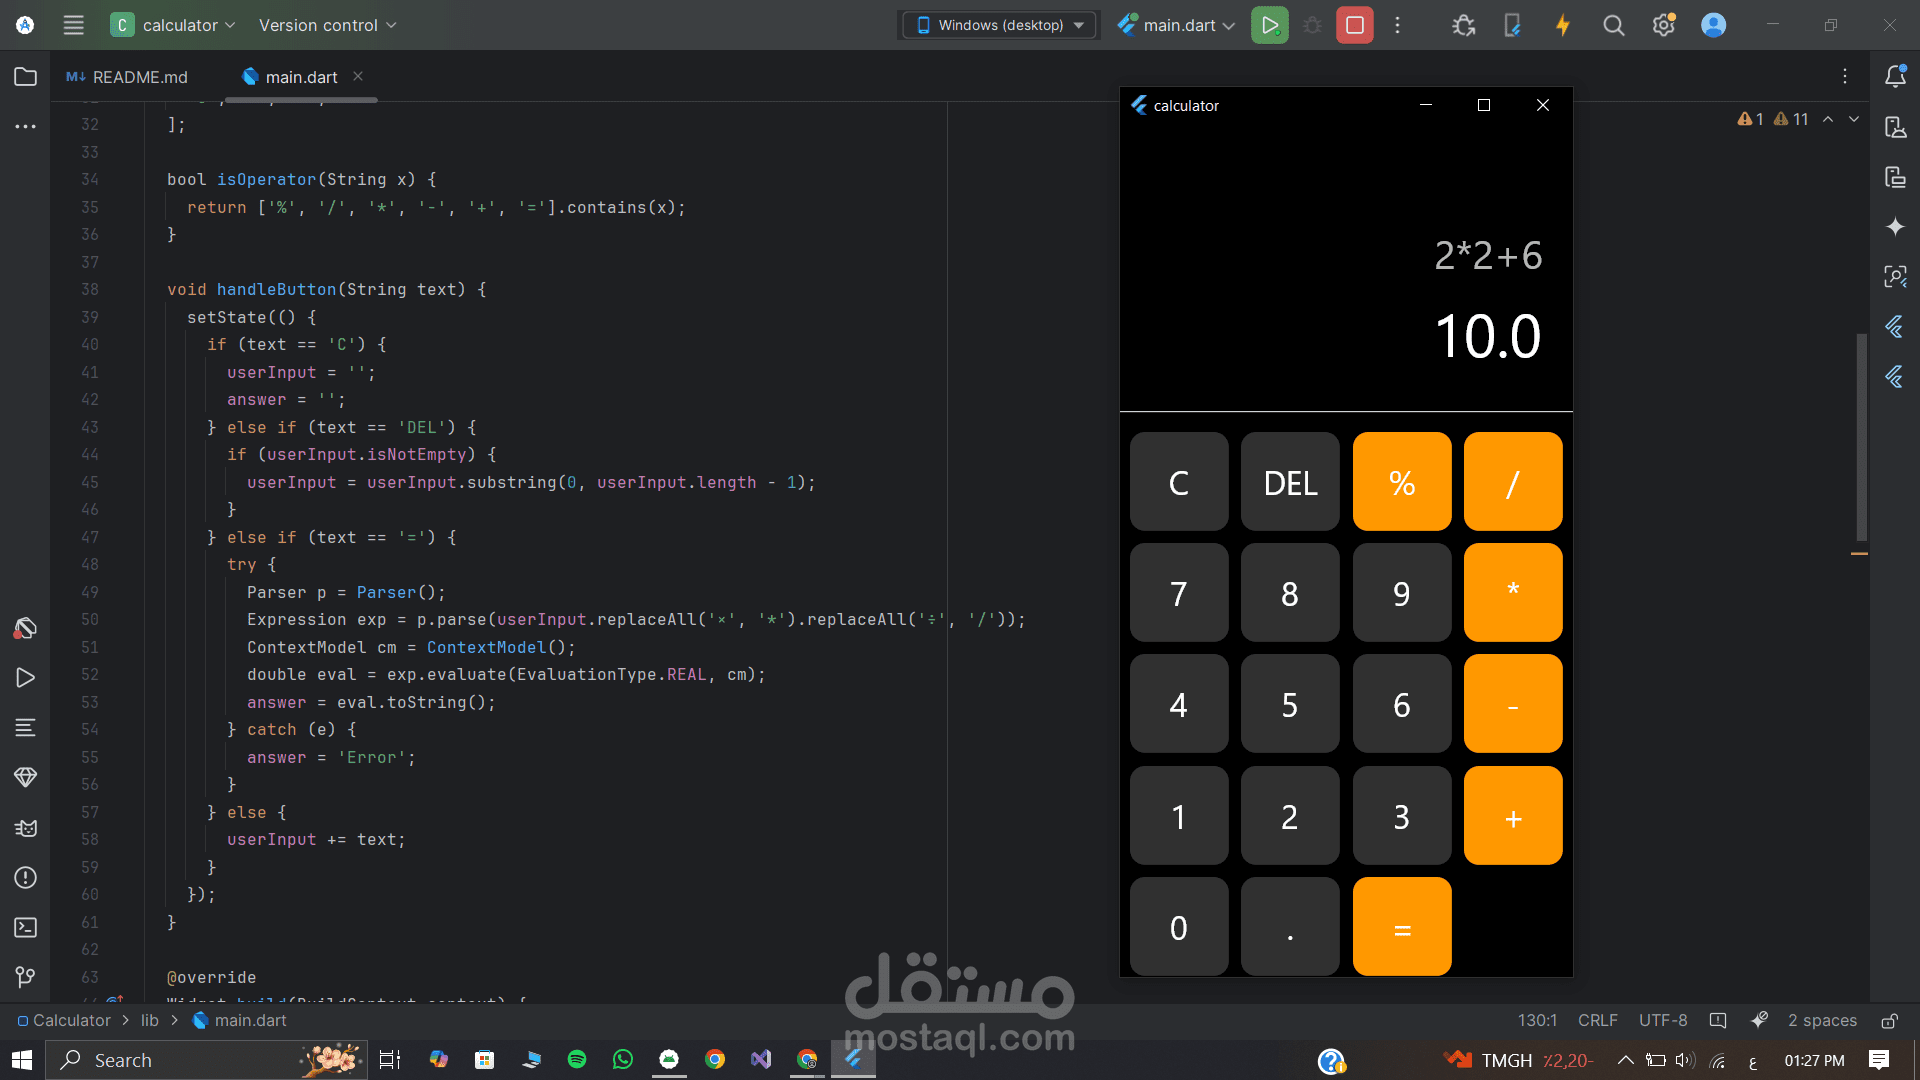This screenshot has height=1080, width=1920.
Task: Switch to the README.md tab
Action: tap(139, 76)
